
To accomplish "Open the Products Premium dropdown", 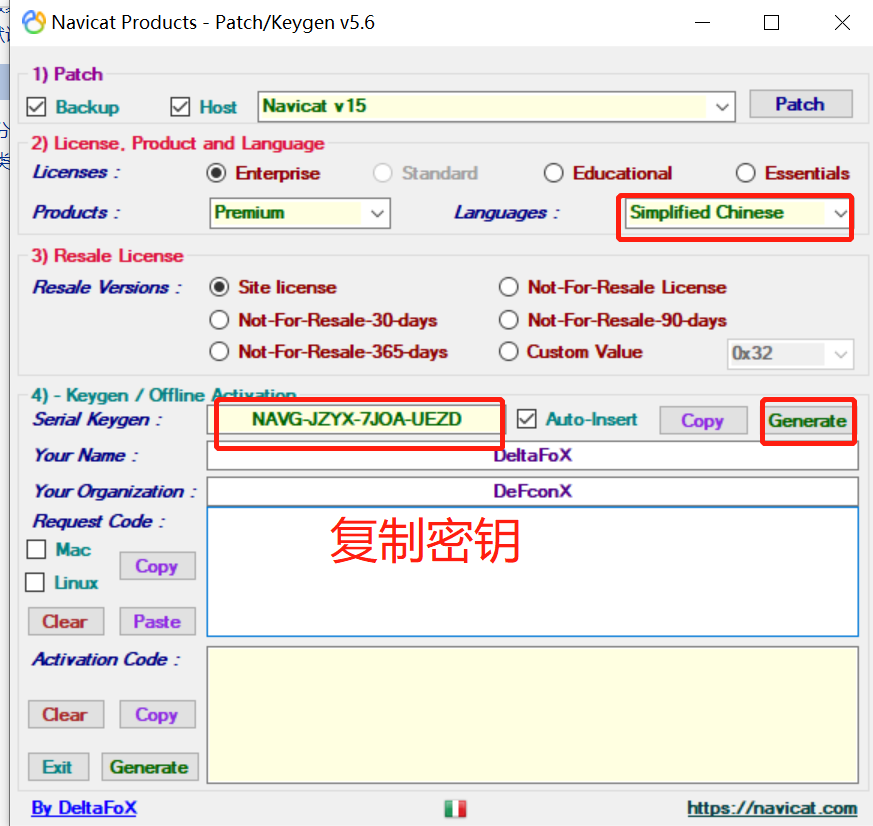I will [377, 213].
